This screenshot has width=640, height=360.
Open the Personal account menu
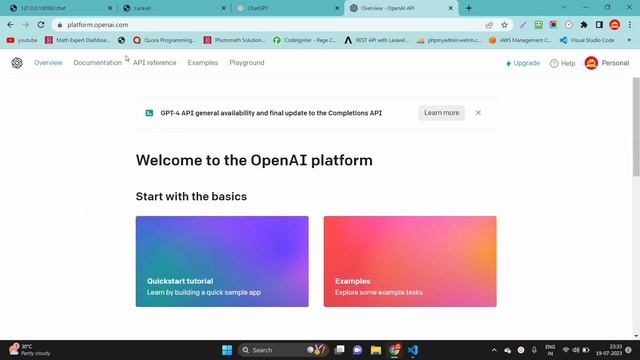coord(607,63)
